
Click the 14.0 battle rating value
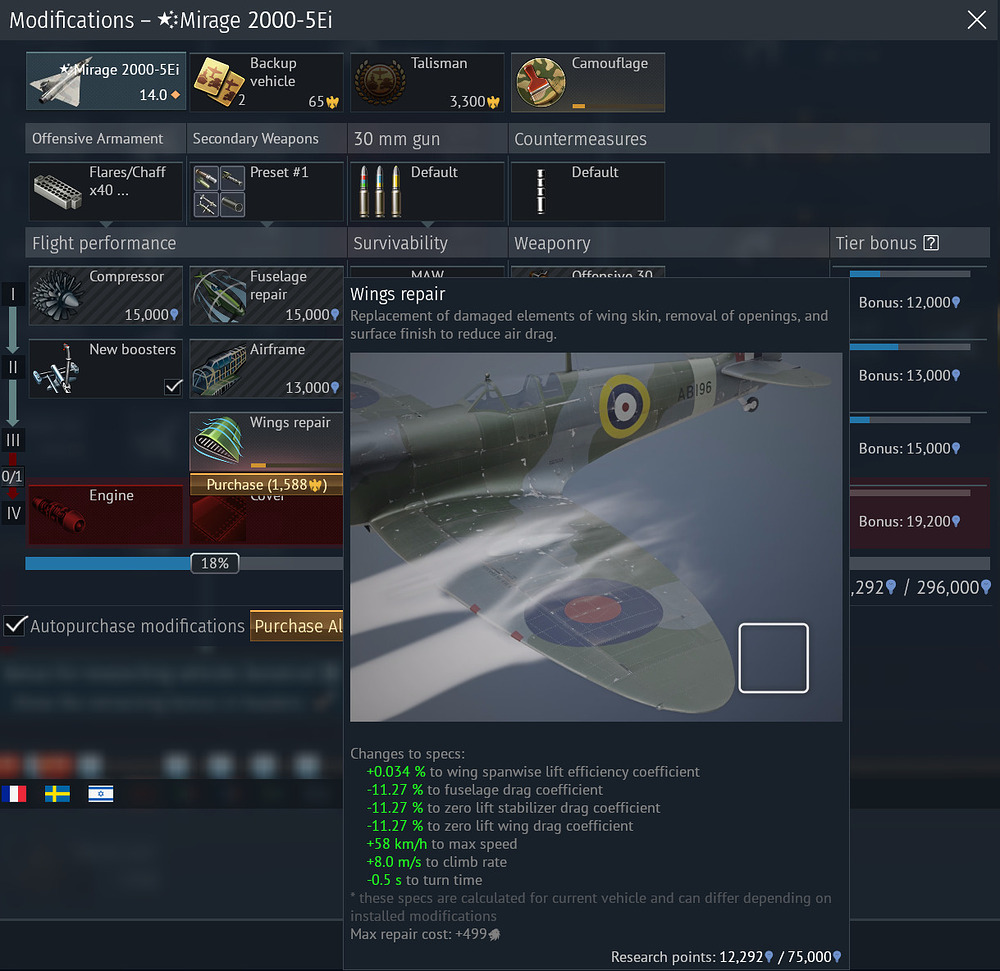(153, 95)
